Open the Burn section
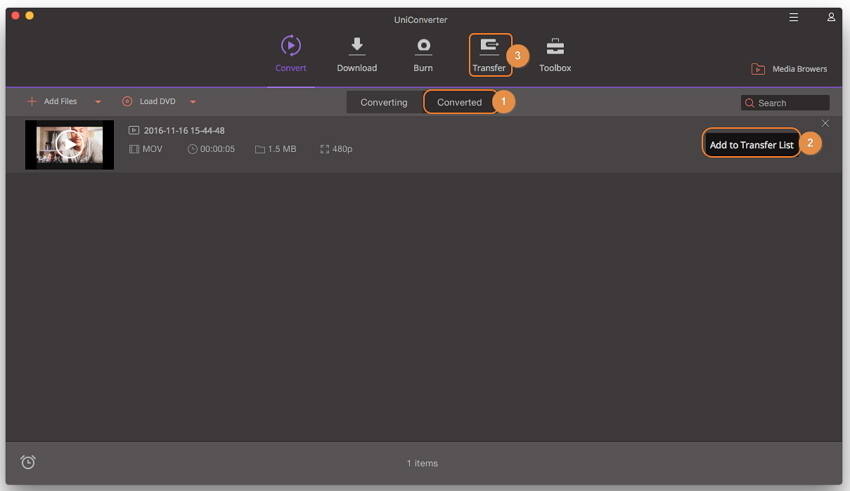 [x=423, y=54]
